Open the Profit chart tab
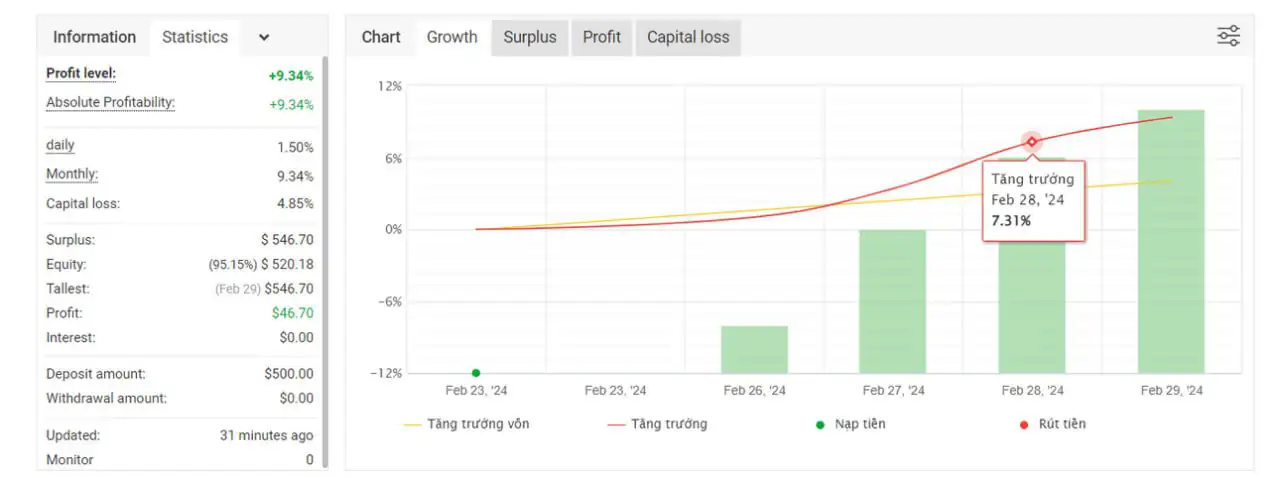 point(602,37)
